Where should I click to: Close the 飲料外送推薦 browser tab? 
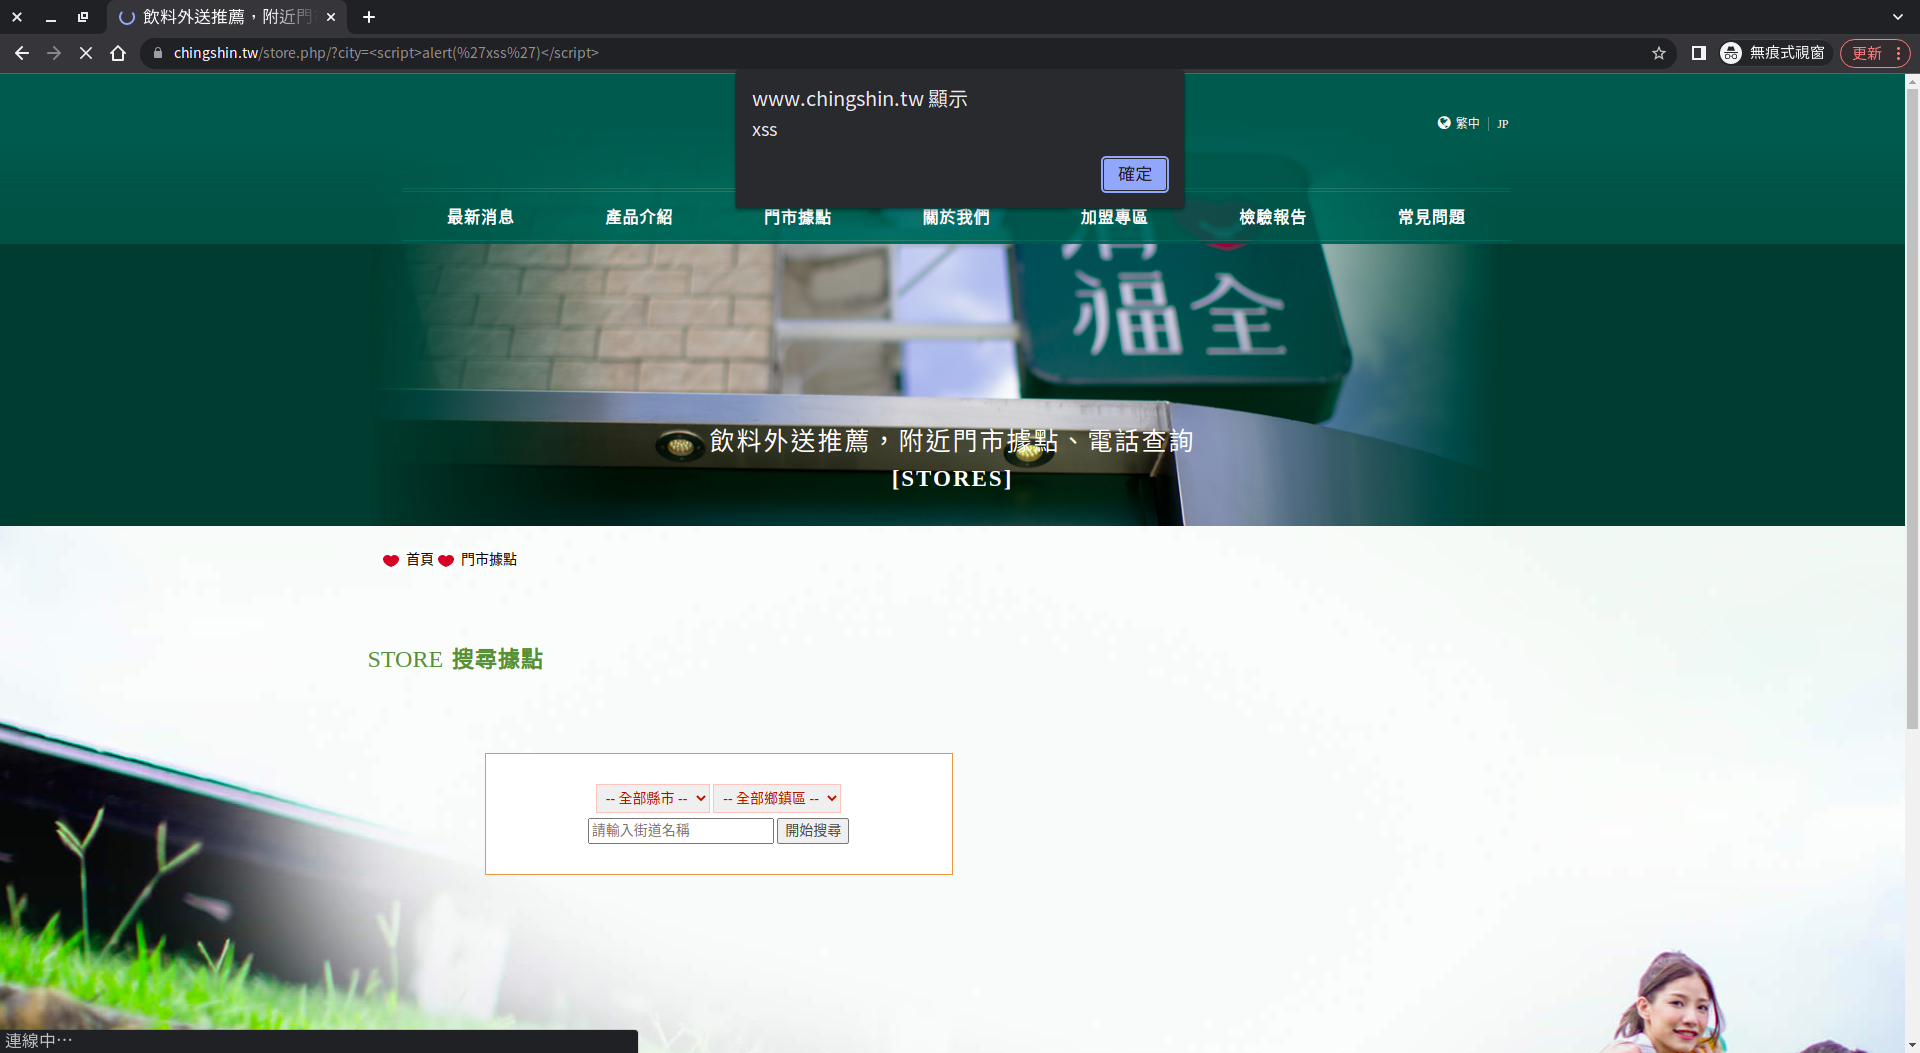(331, 17)
